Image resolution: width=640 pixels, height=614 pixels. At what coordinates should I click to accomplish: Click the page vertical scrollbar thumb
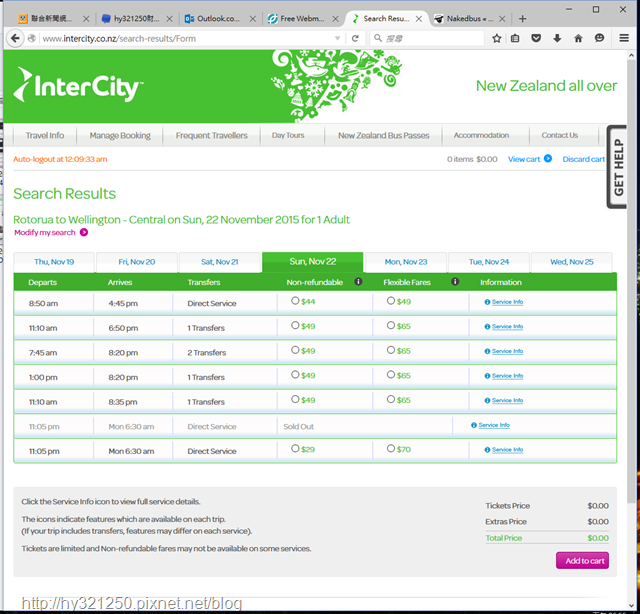click(631, 282)
